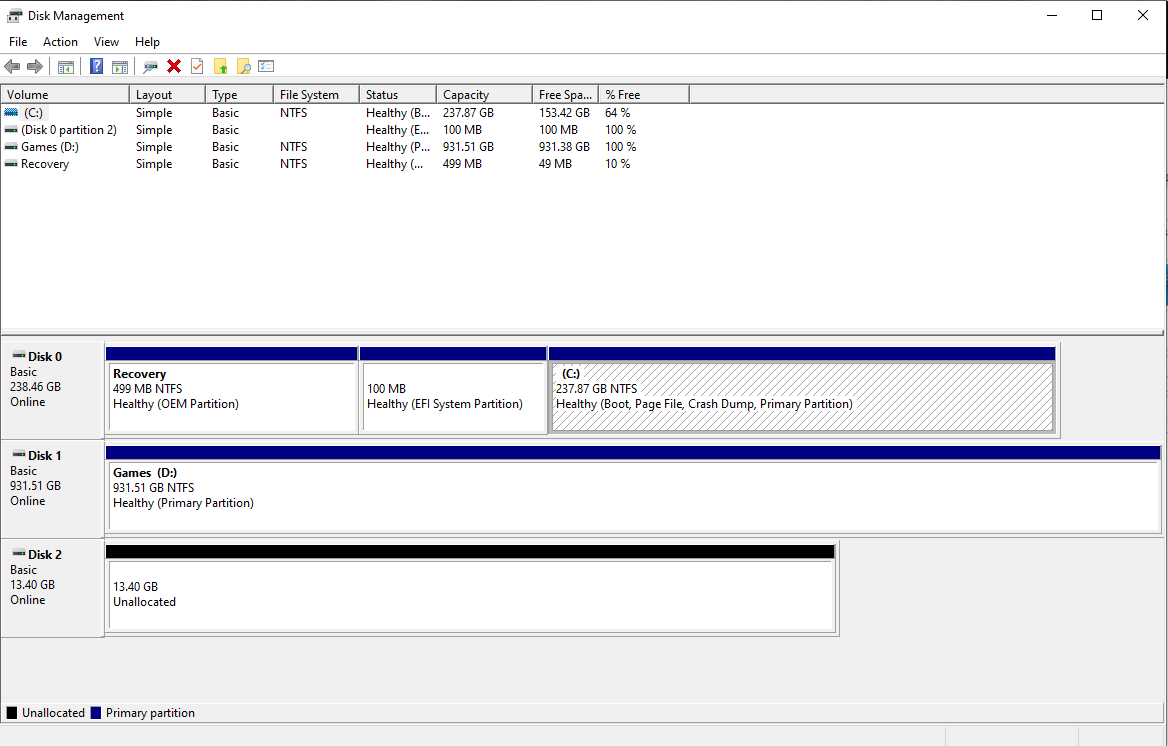Select the Games (D:) volume name

click(50, 147)
